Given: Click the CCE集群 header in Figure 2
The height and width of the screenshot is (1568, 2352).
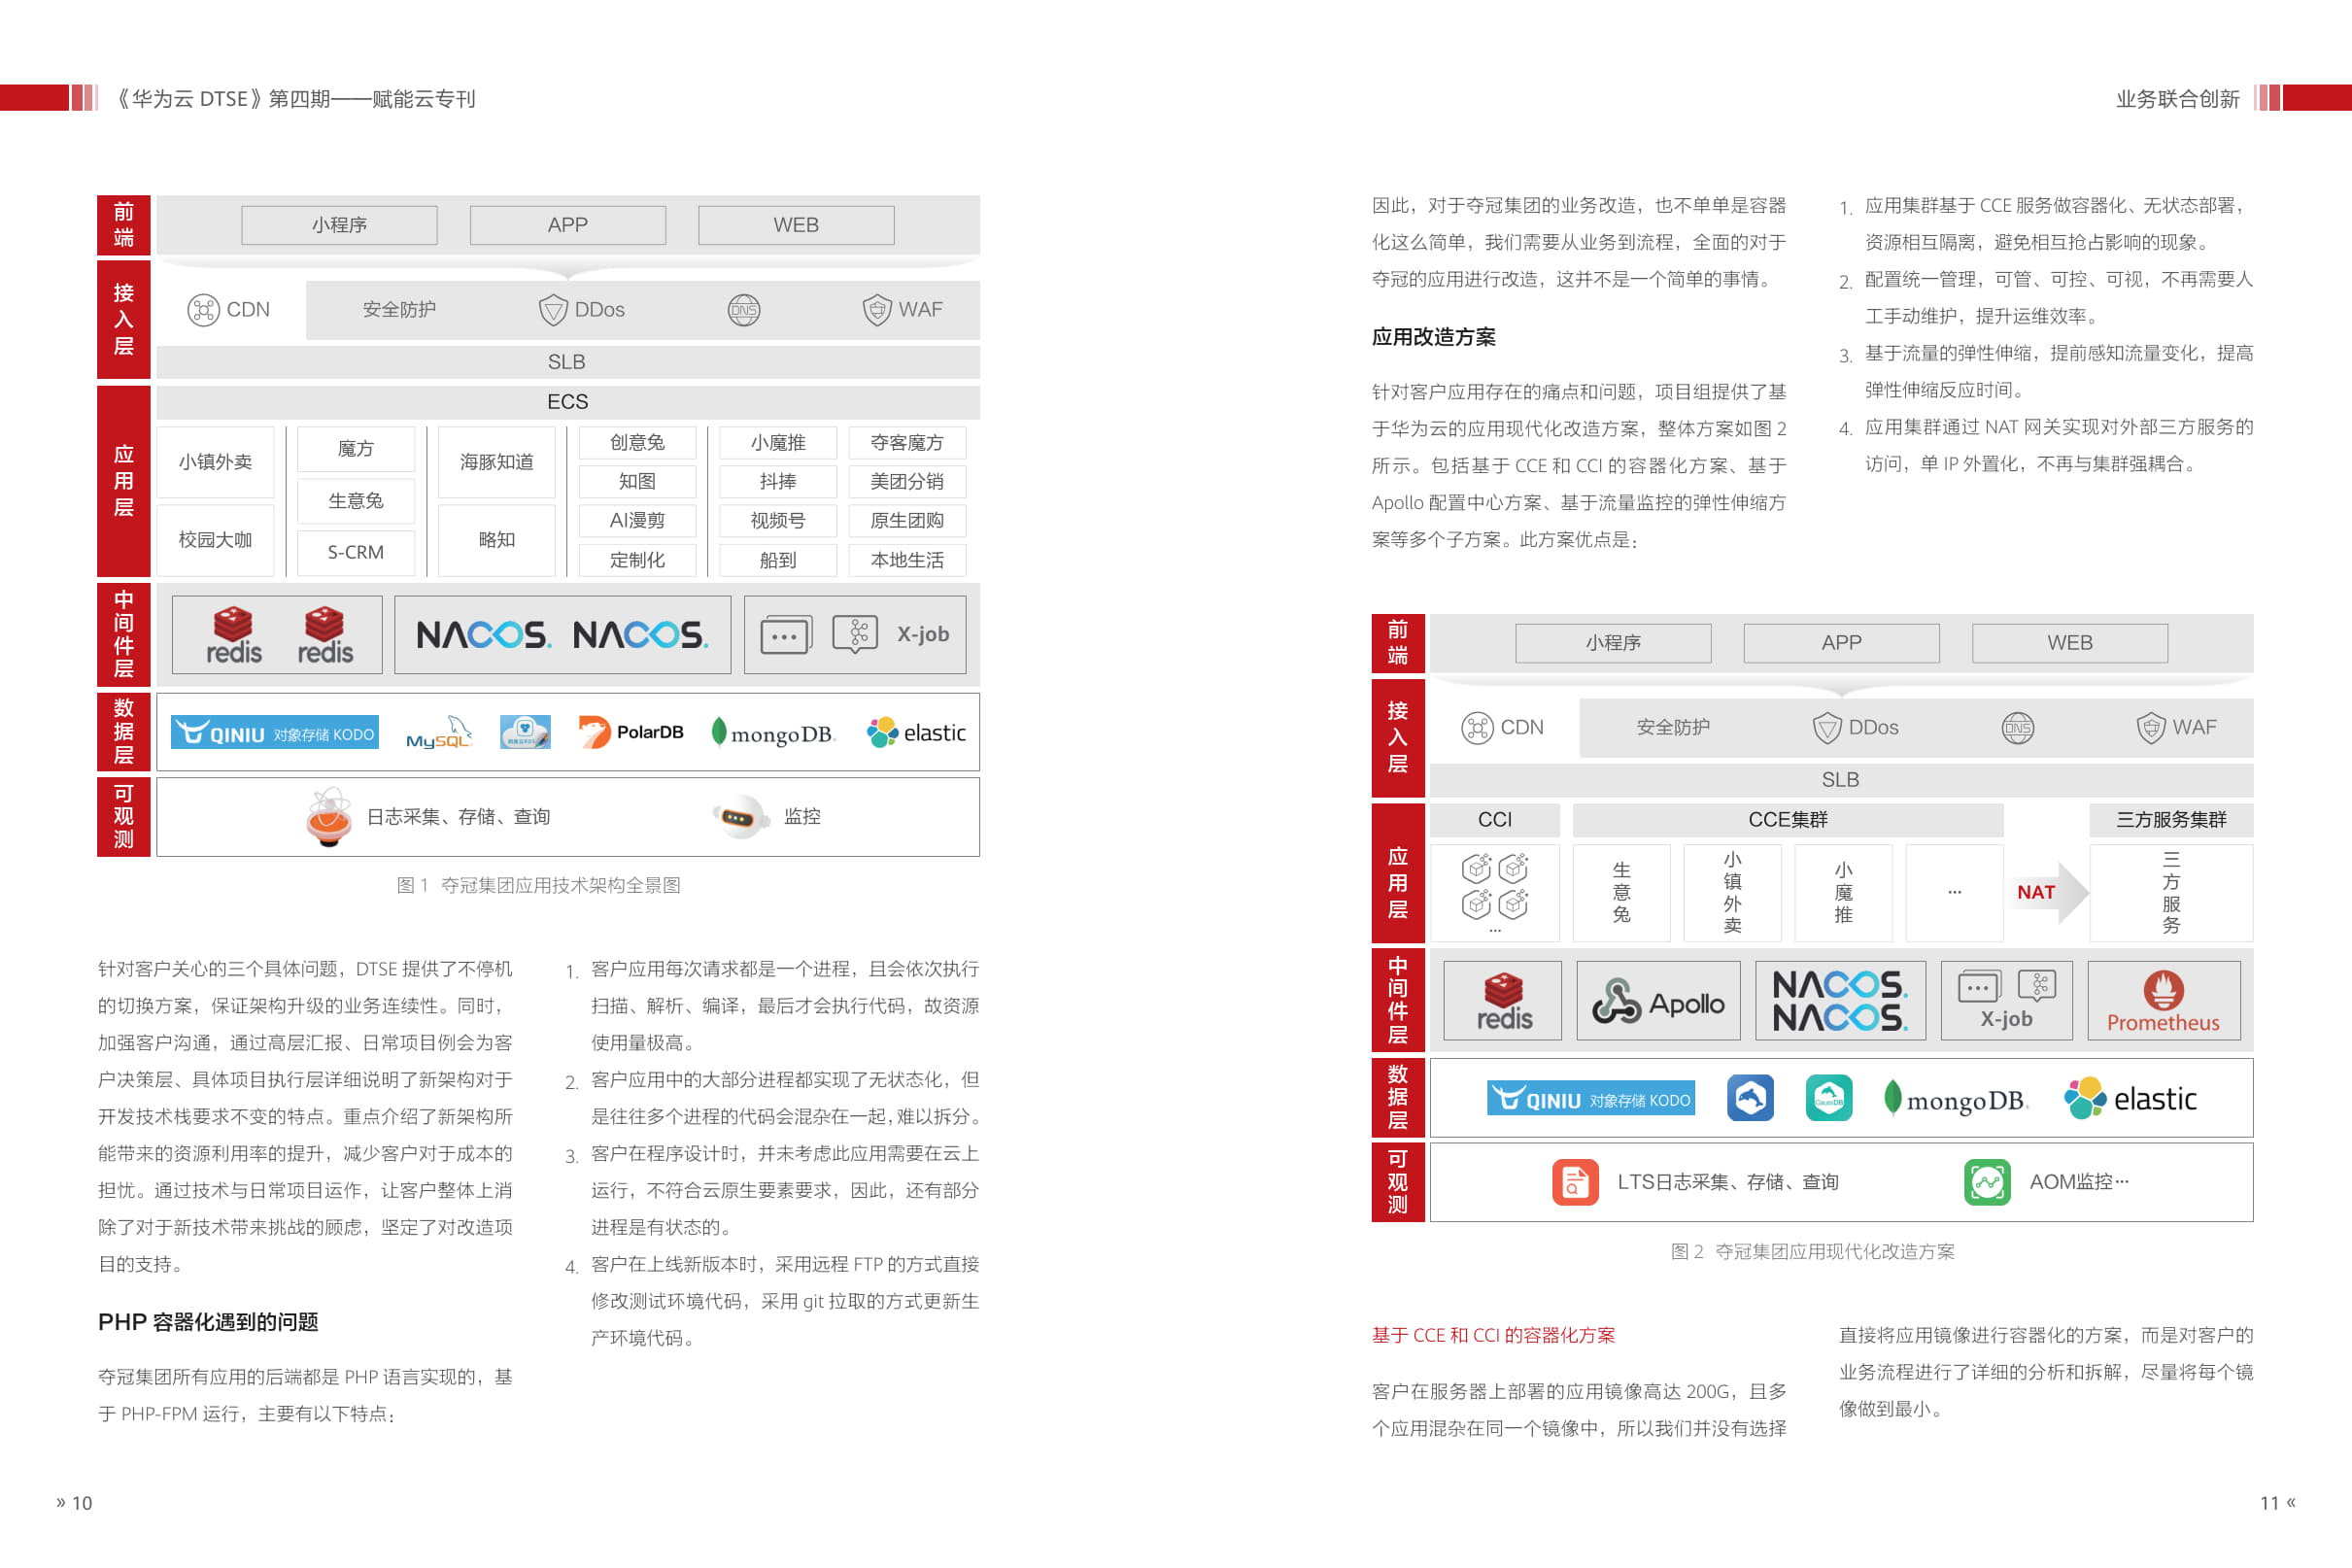Looking at the screenshot, I should click(1788, 820).
